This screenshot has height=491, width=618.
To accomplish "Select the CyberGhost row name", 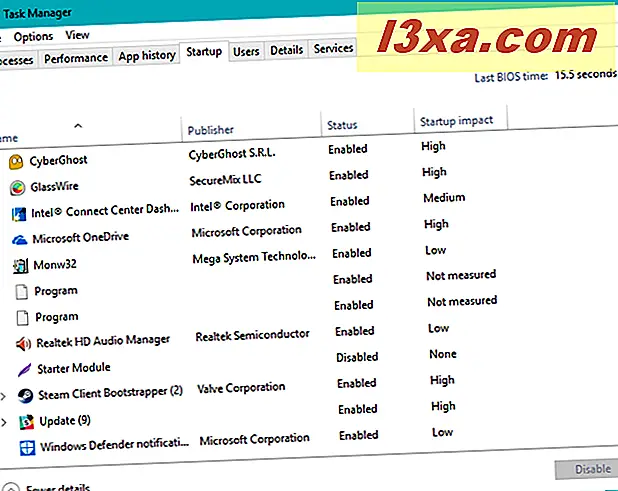I will click(x=58, y=160).
